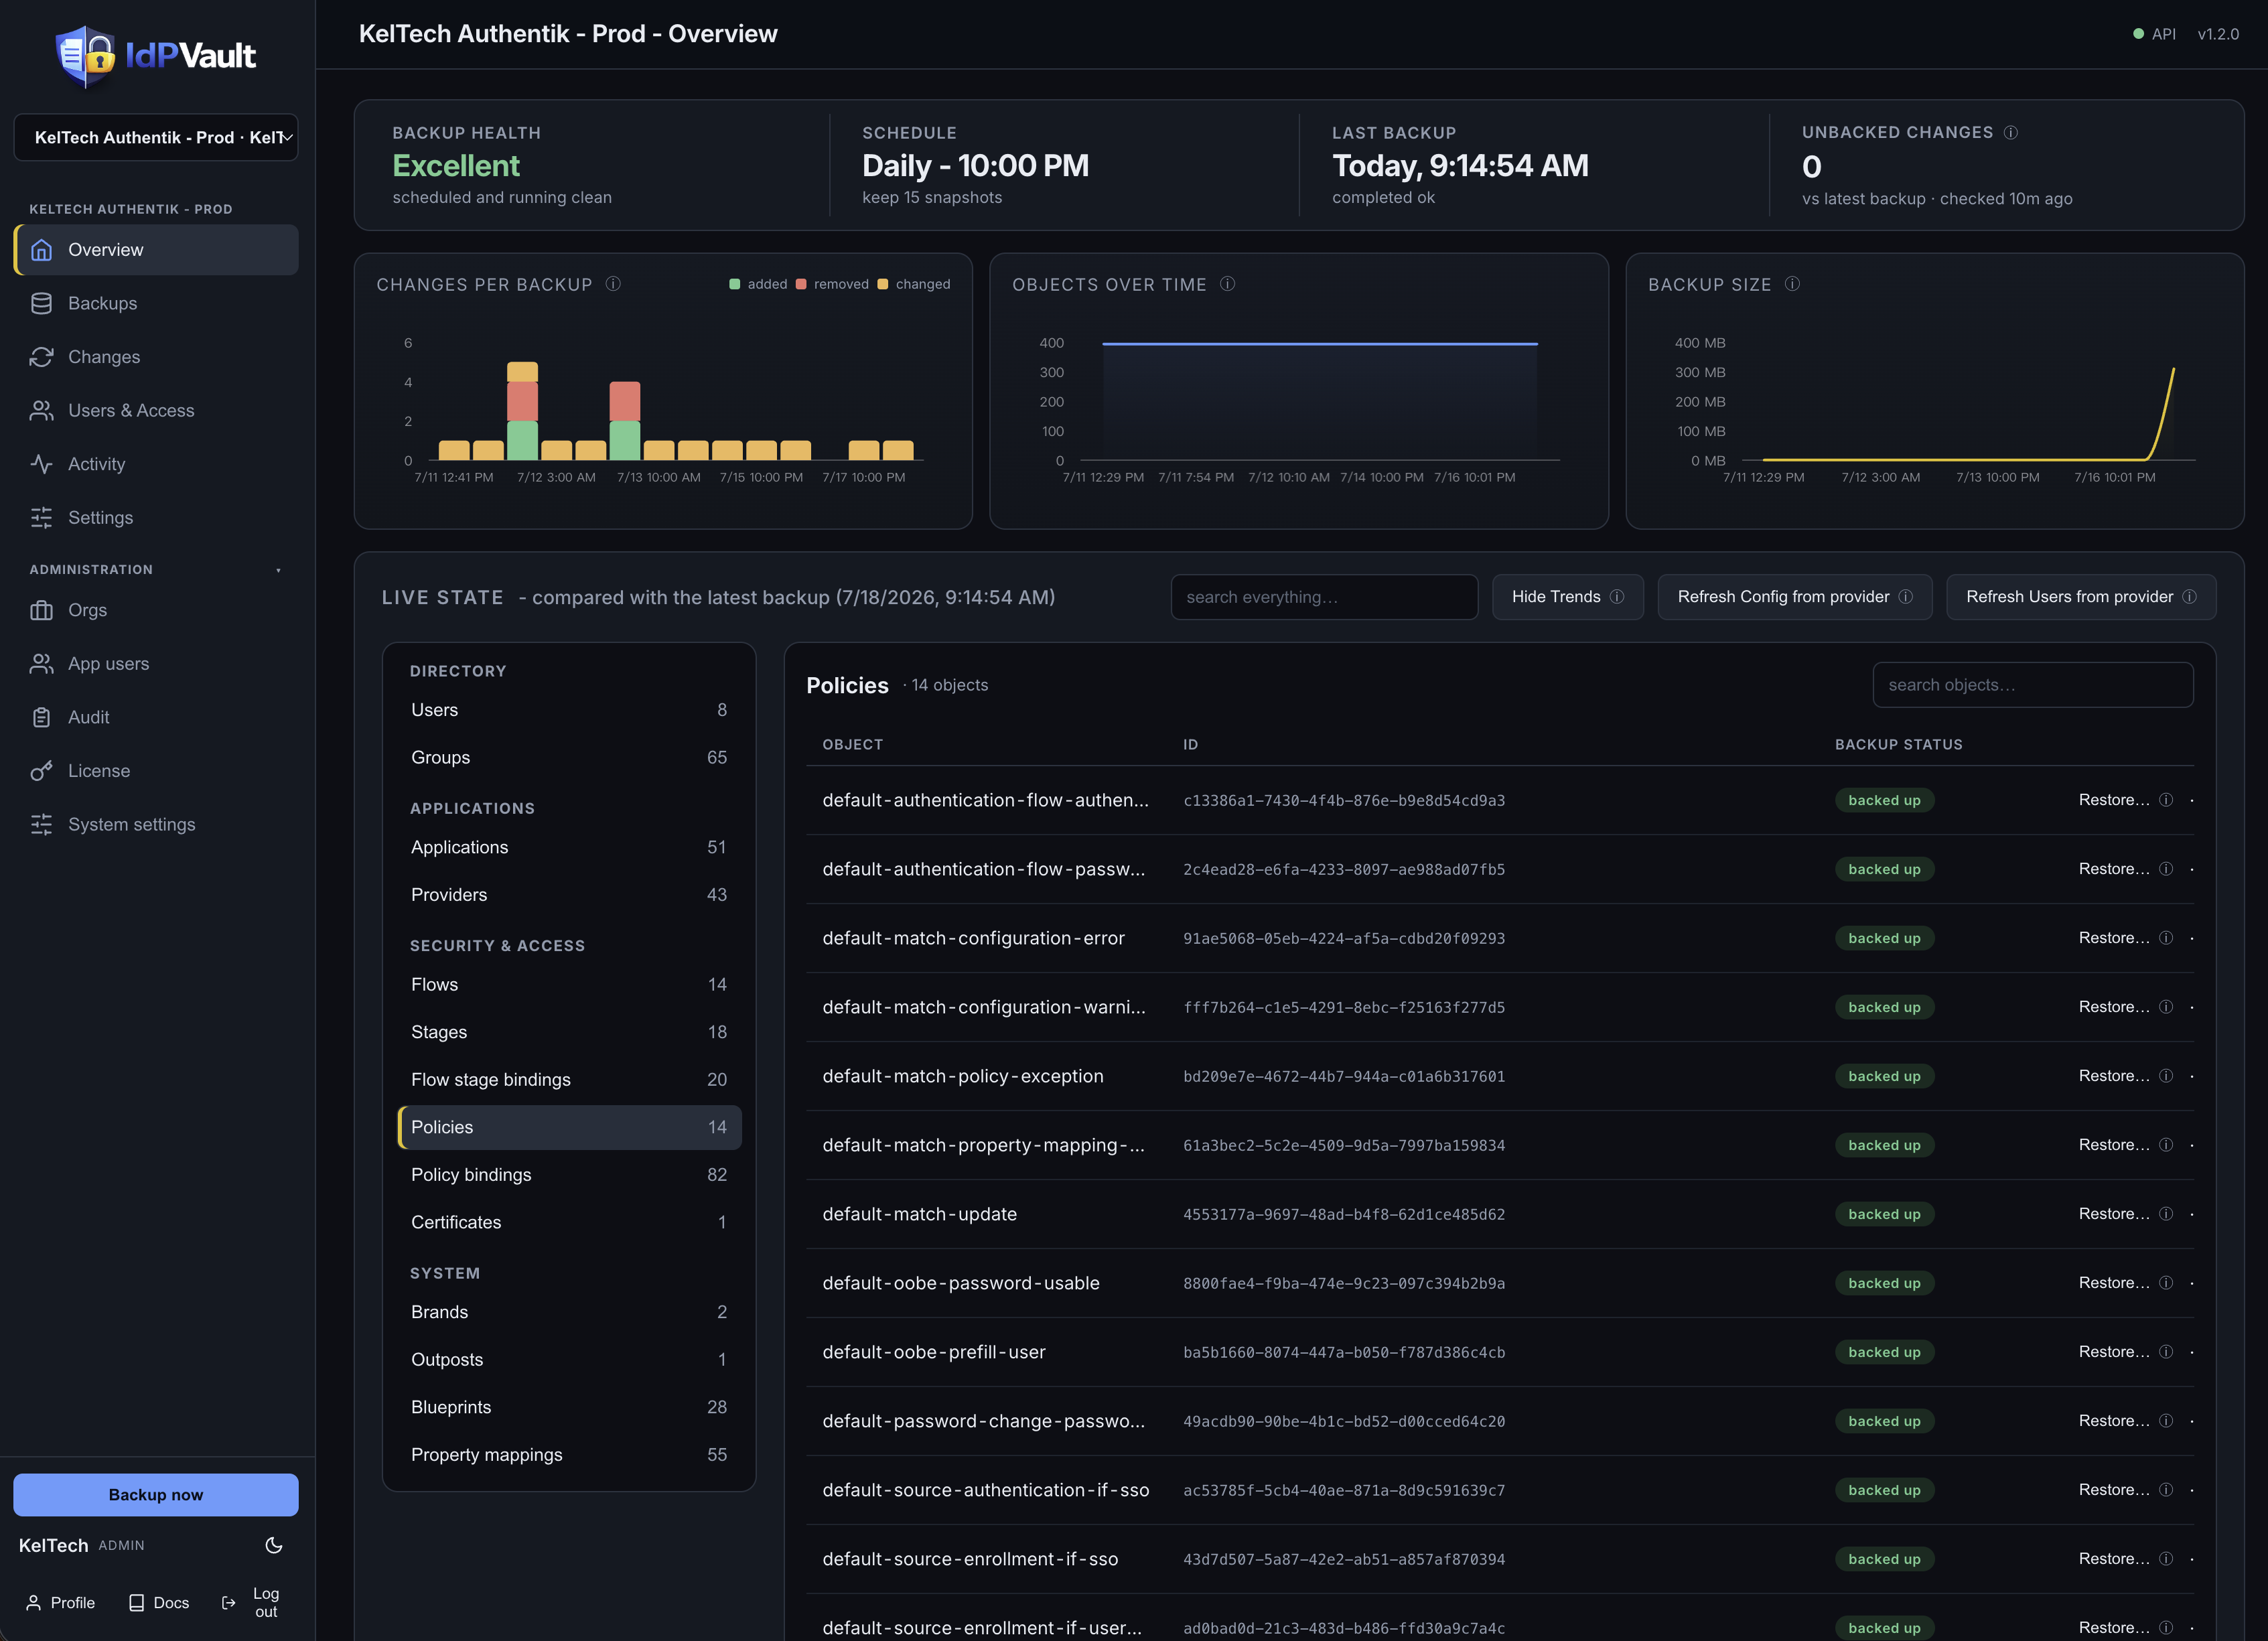Image resolution: width=2268 pixels, height=1641 pixels.
Task: Click the Changes refresh icon
Action: click(x=41, y=357)
